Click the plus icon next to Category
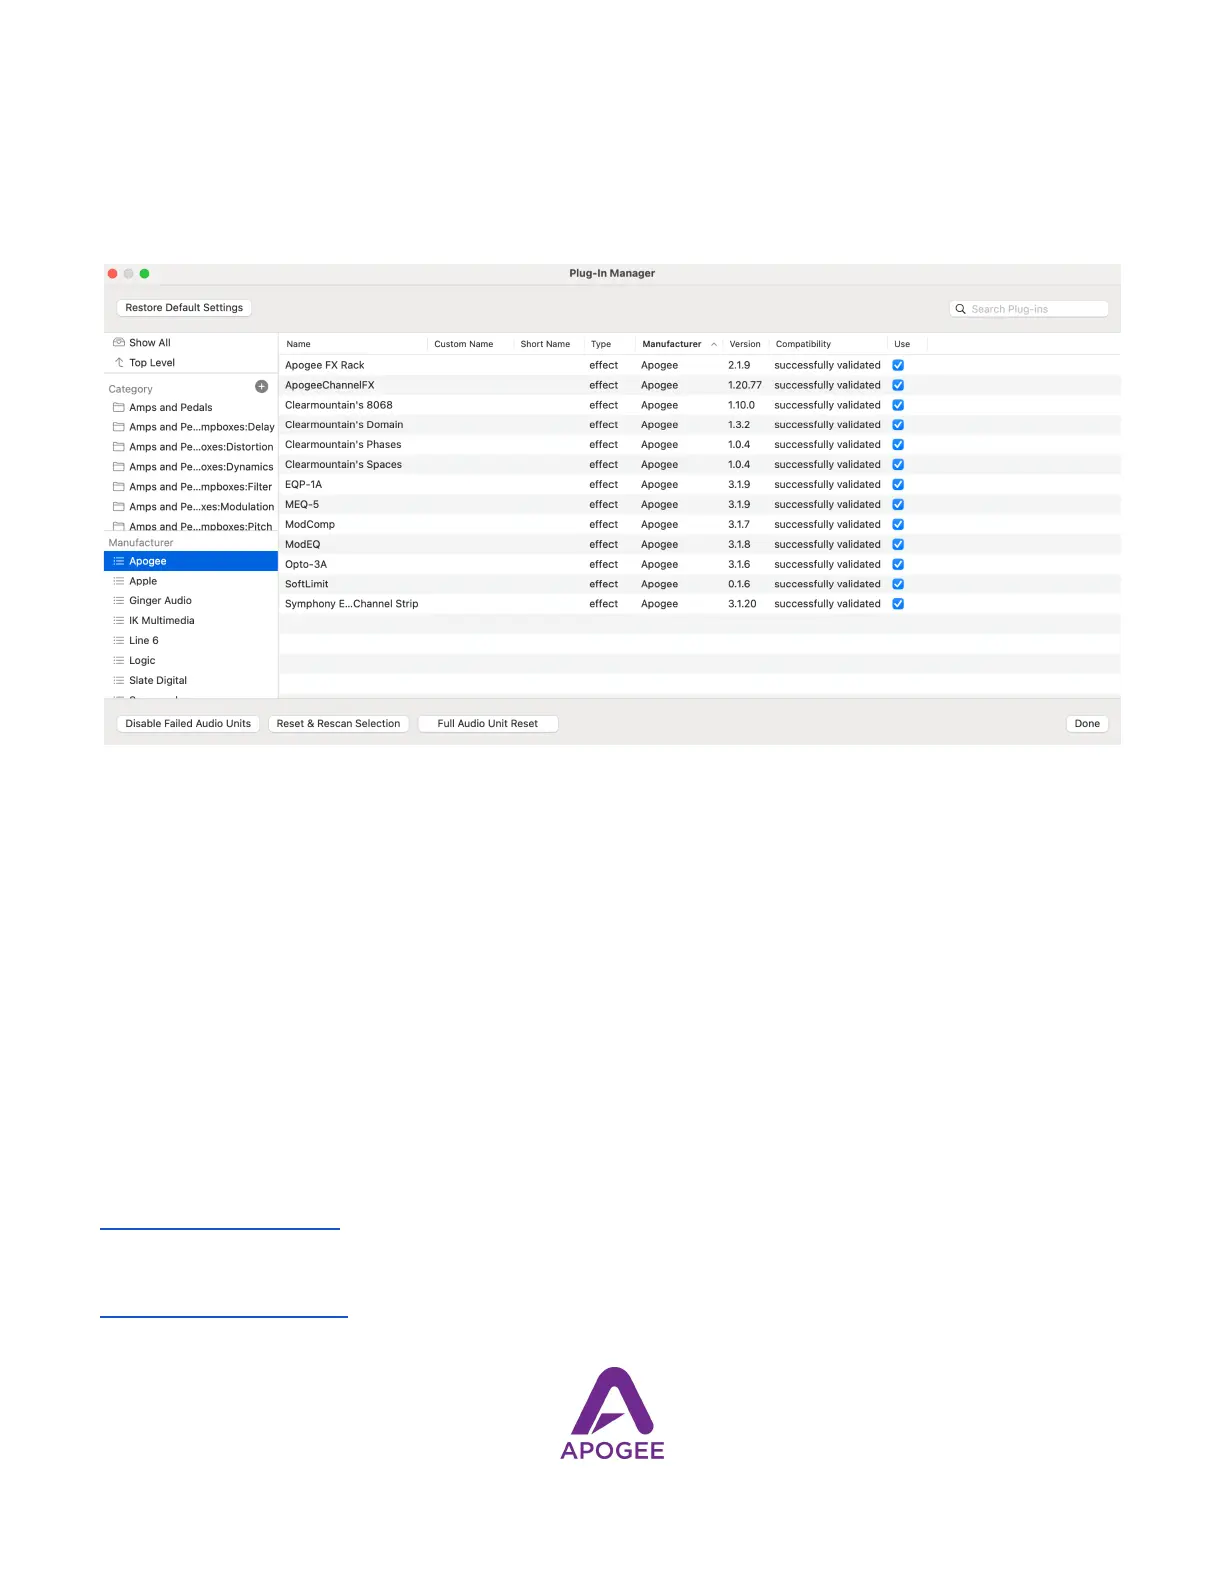This screenshot has height=1584, width=1224. click(x=261, y=387)
